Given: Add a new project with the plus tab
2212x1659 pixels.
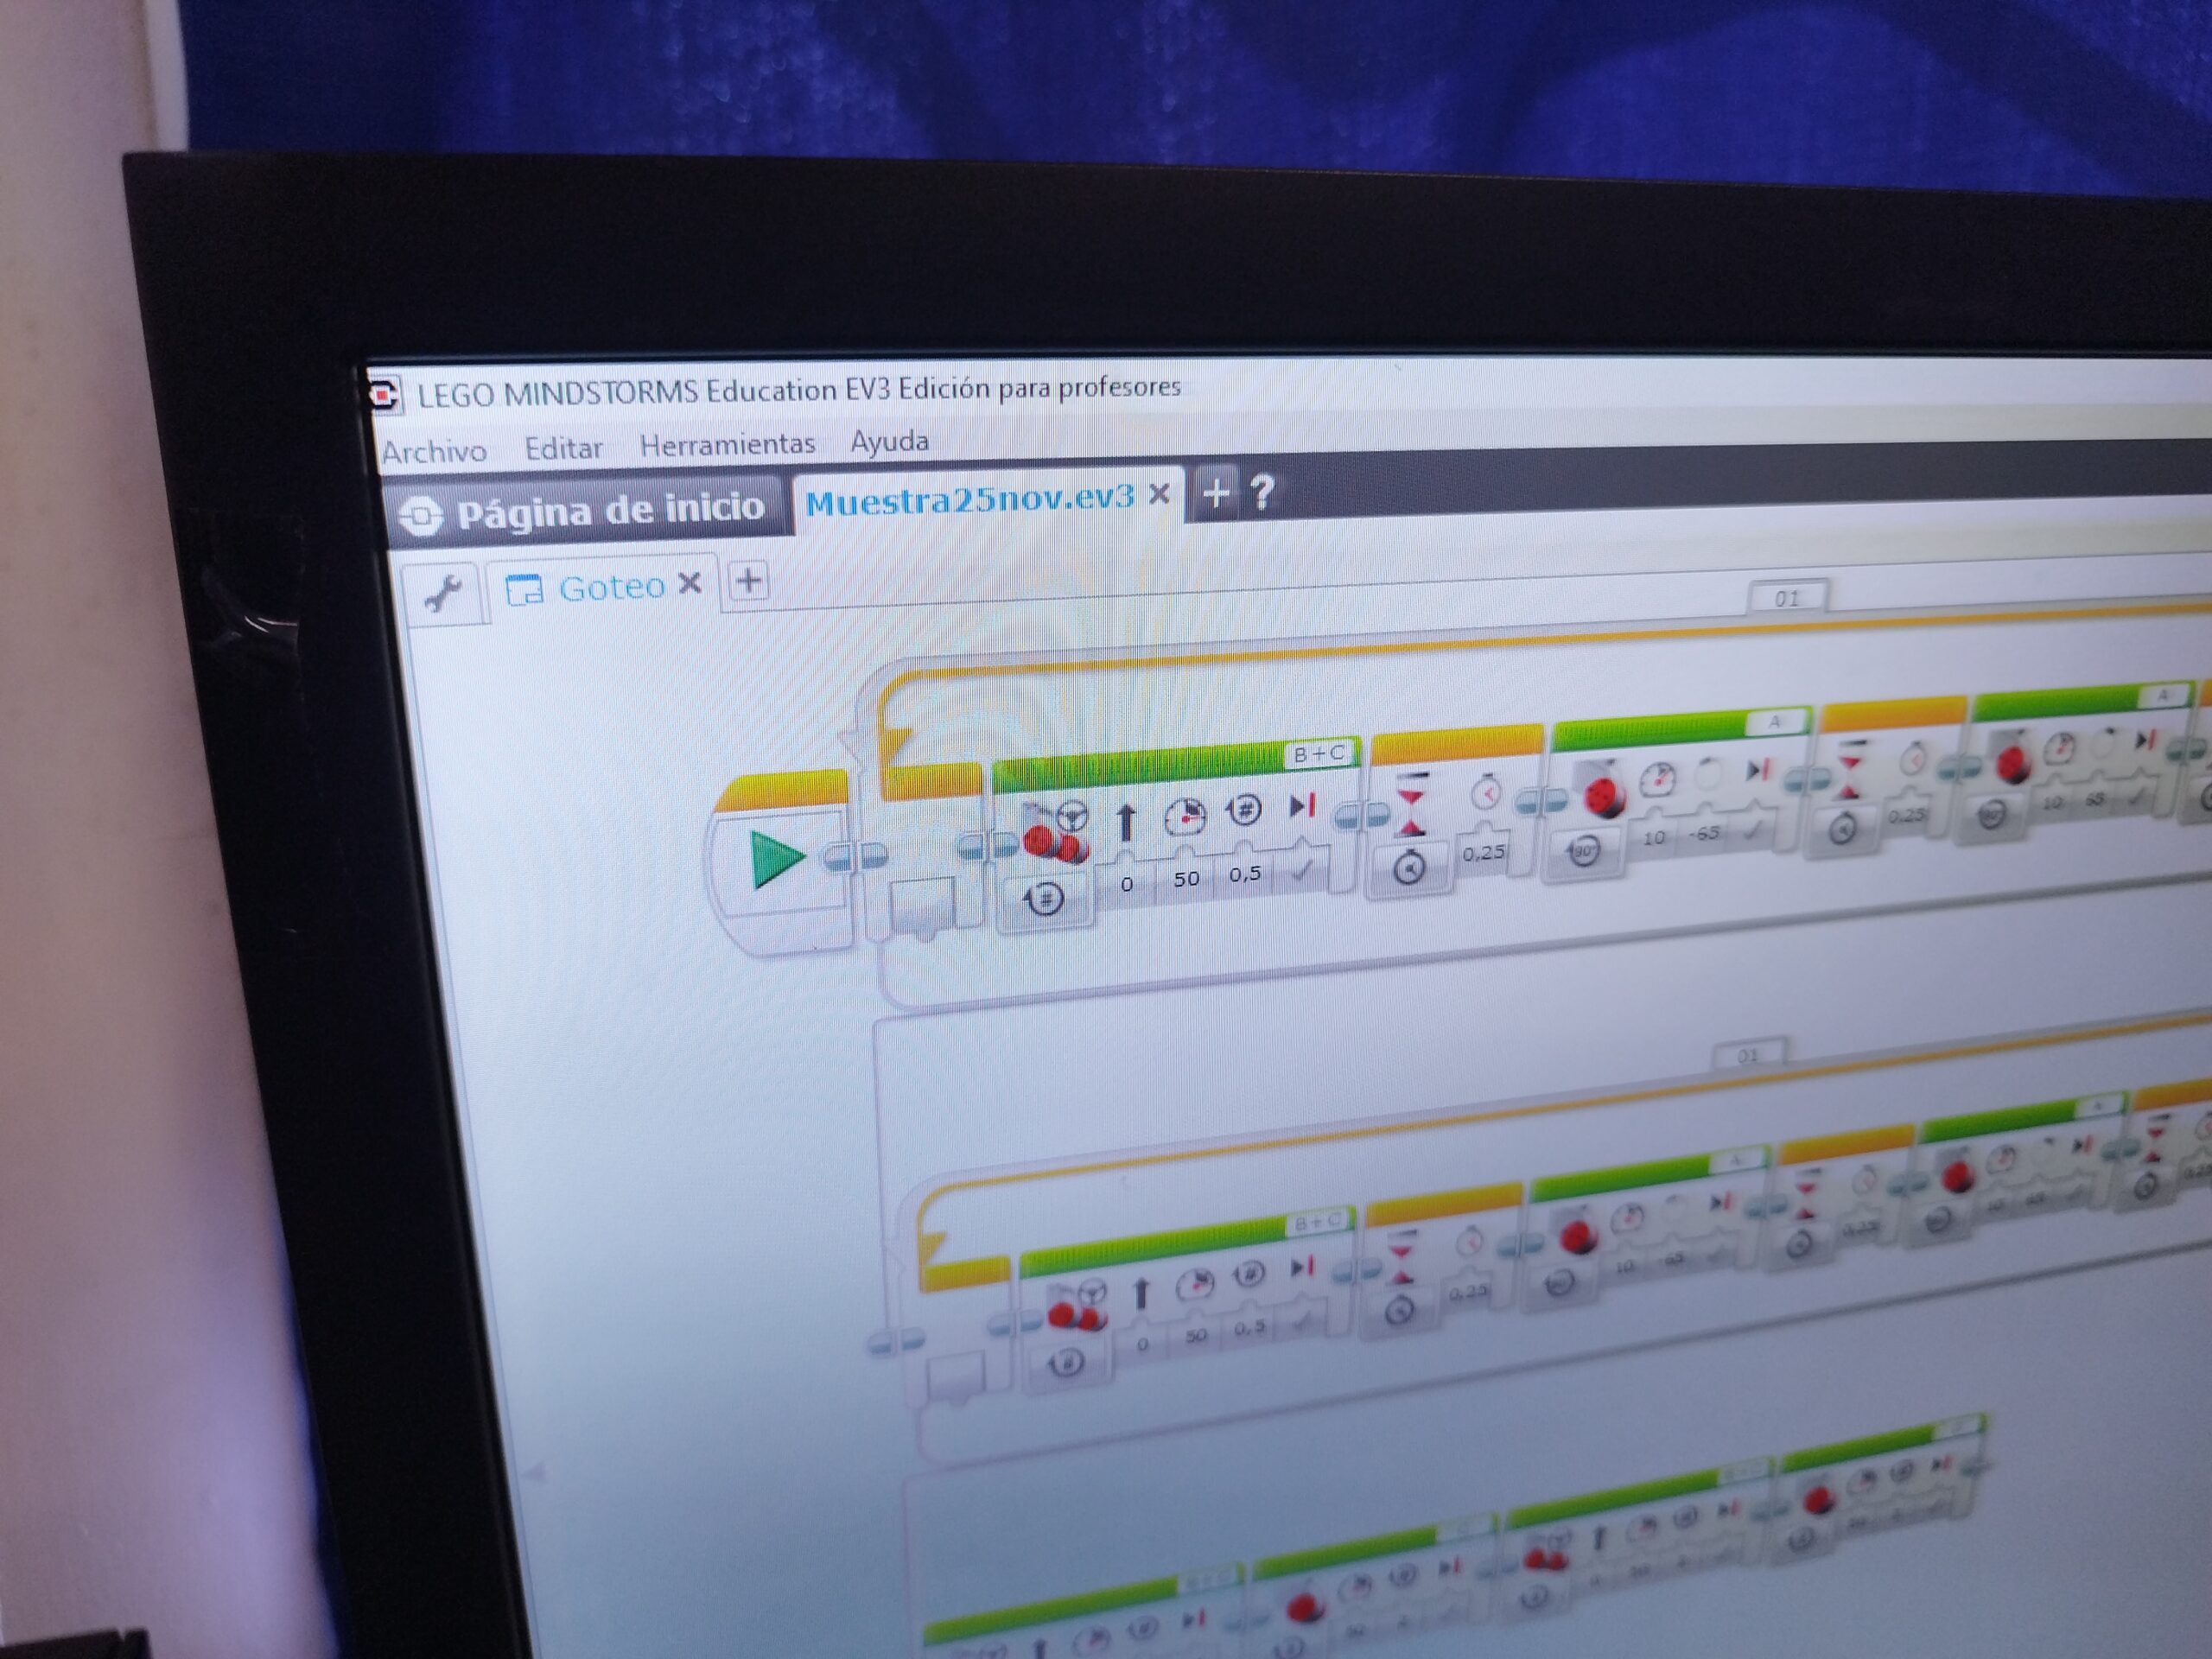Looking at the screenshot, I should [x=1216, y=492].
